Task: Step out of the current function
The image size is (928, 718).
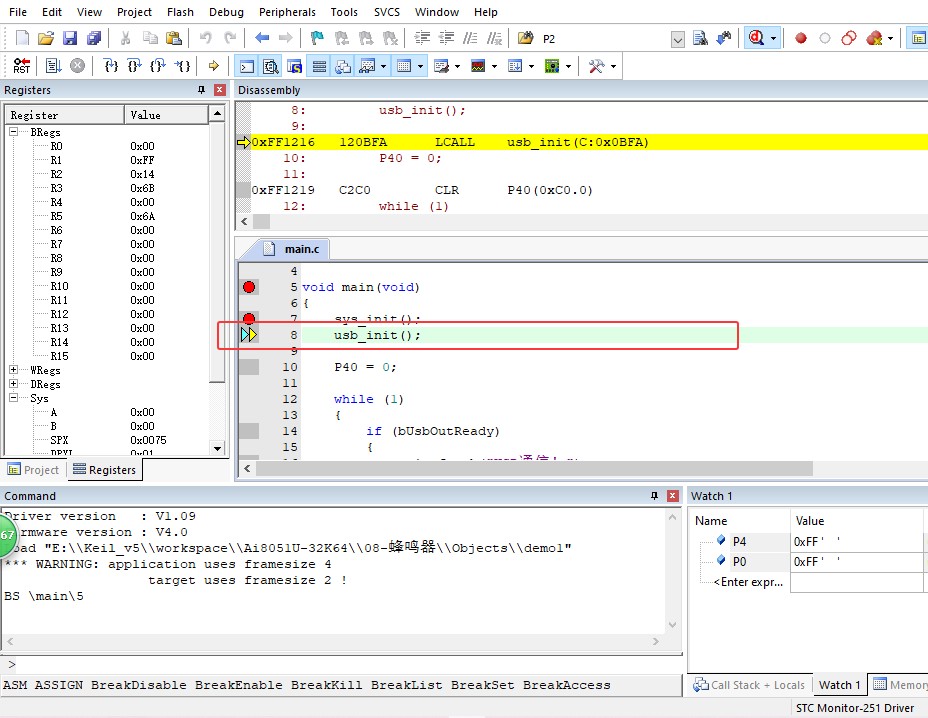Action: tap(158, 66)
